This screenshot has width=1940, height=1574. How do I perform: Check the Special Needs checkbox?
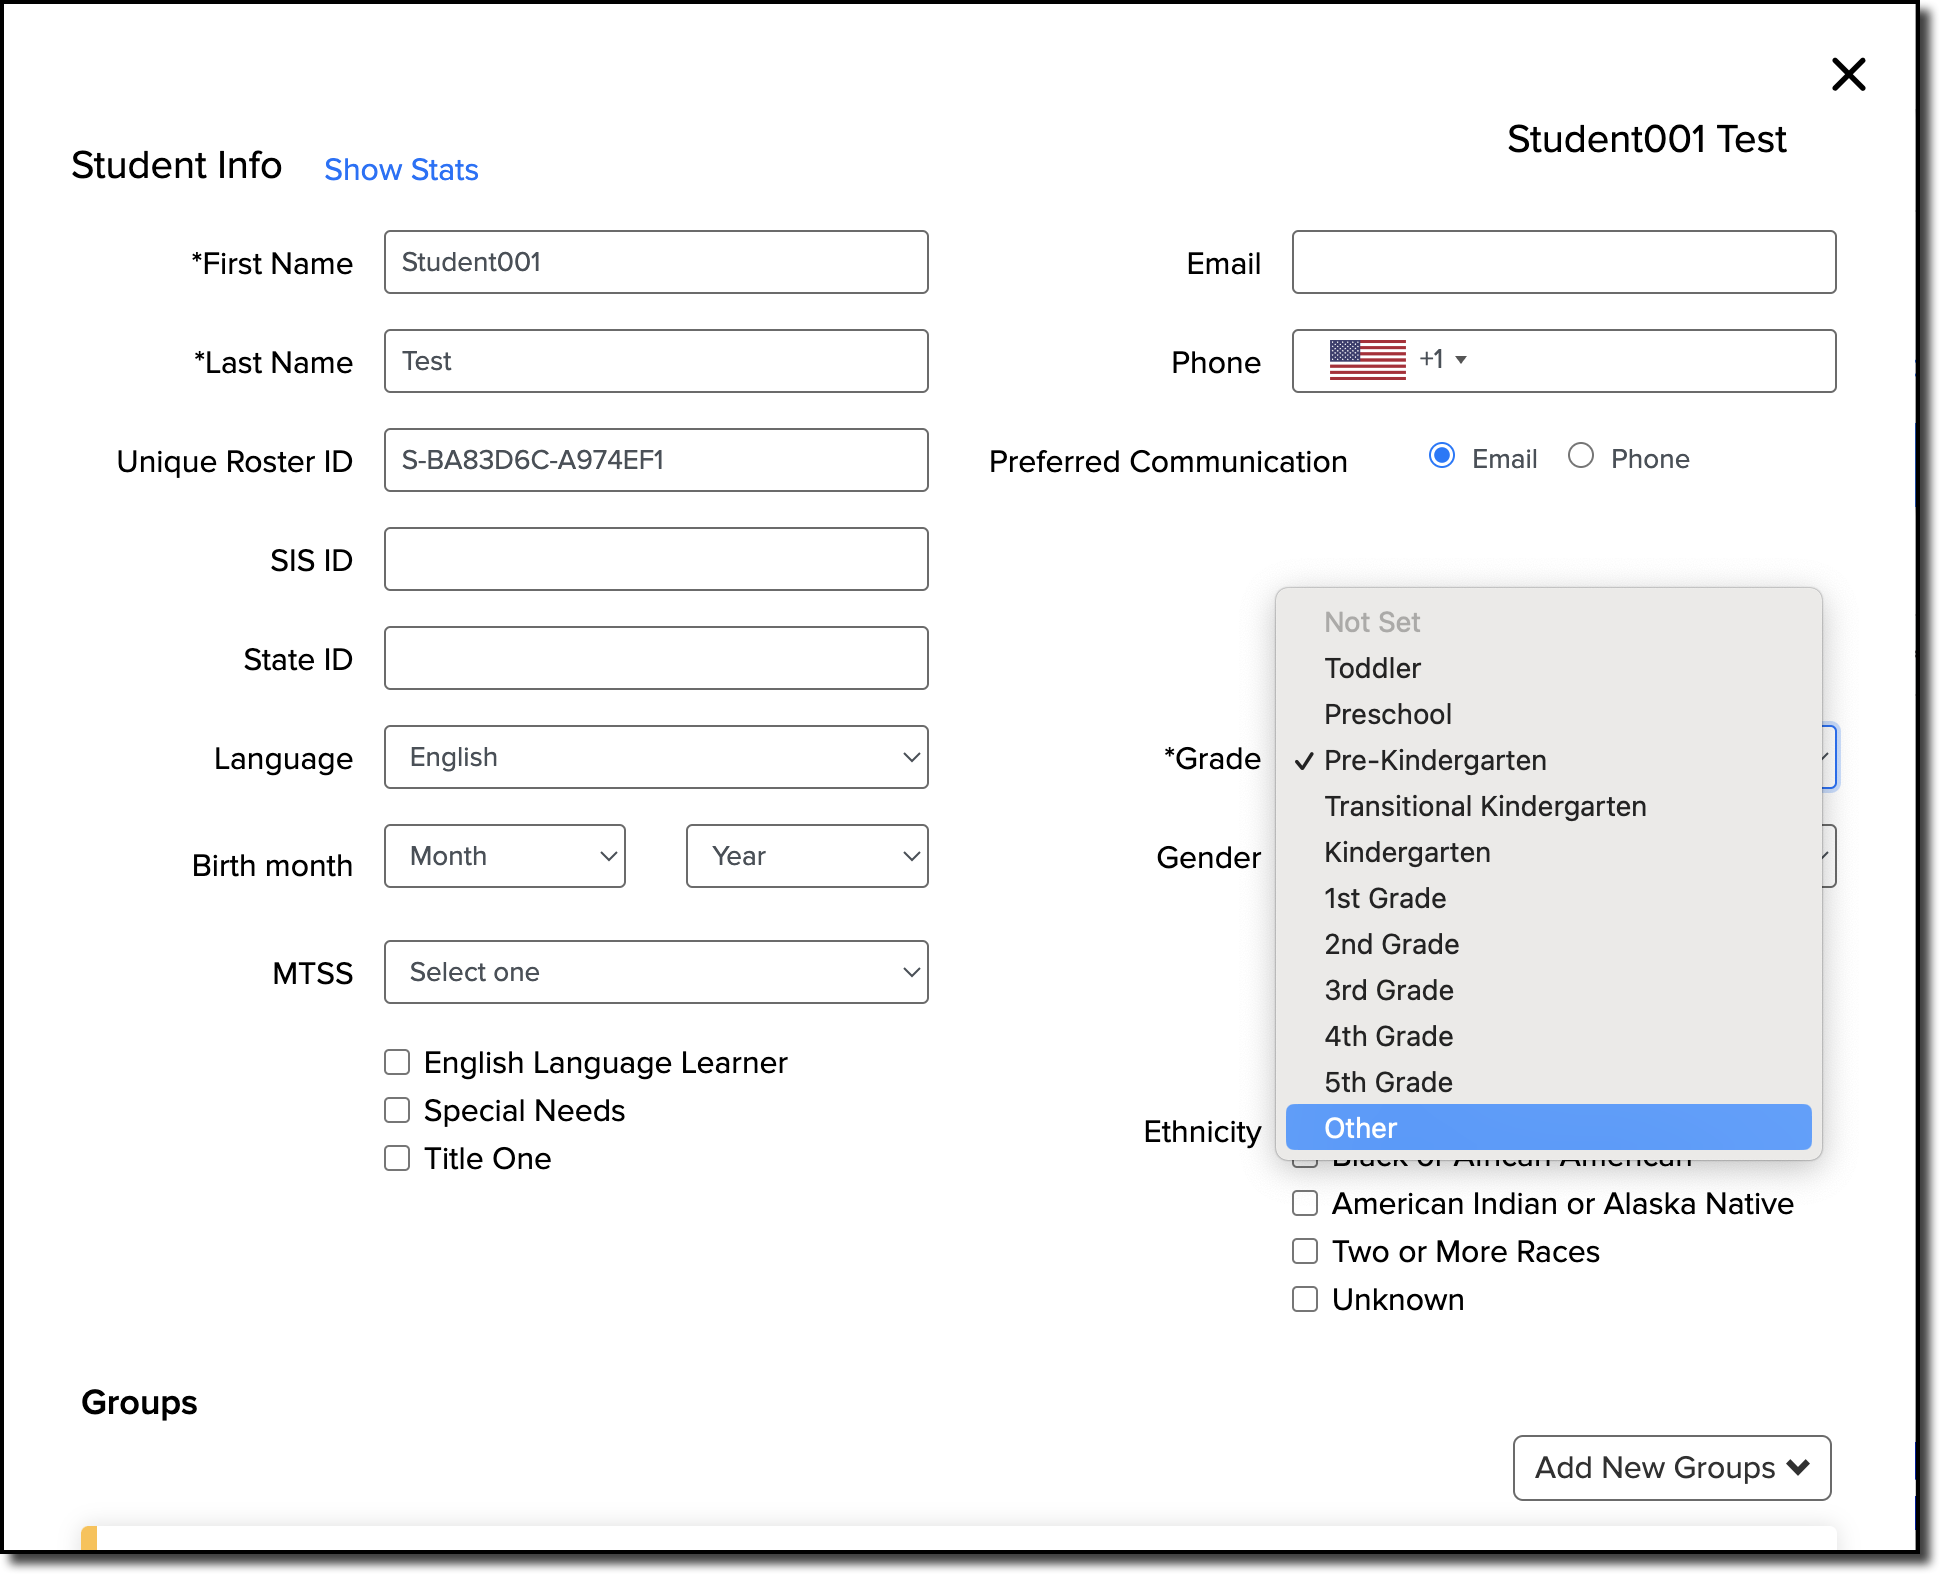point(397,1110)
